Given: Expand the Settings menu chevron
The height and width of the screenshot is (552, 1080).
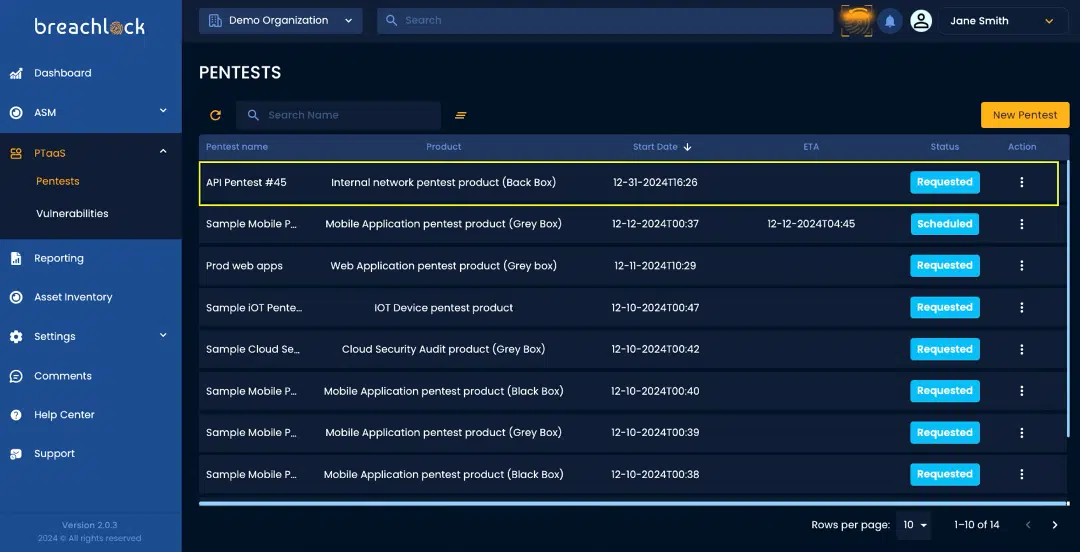Looking at the screenshot, I should click(163, 335).
